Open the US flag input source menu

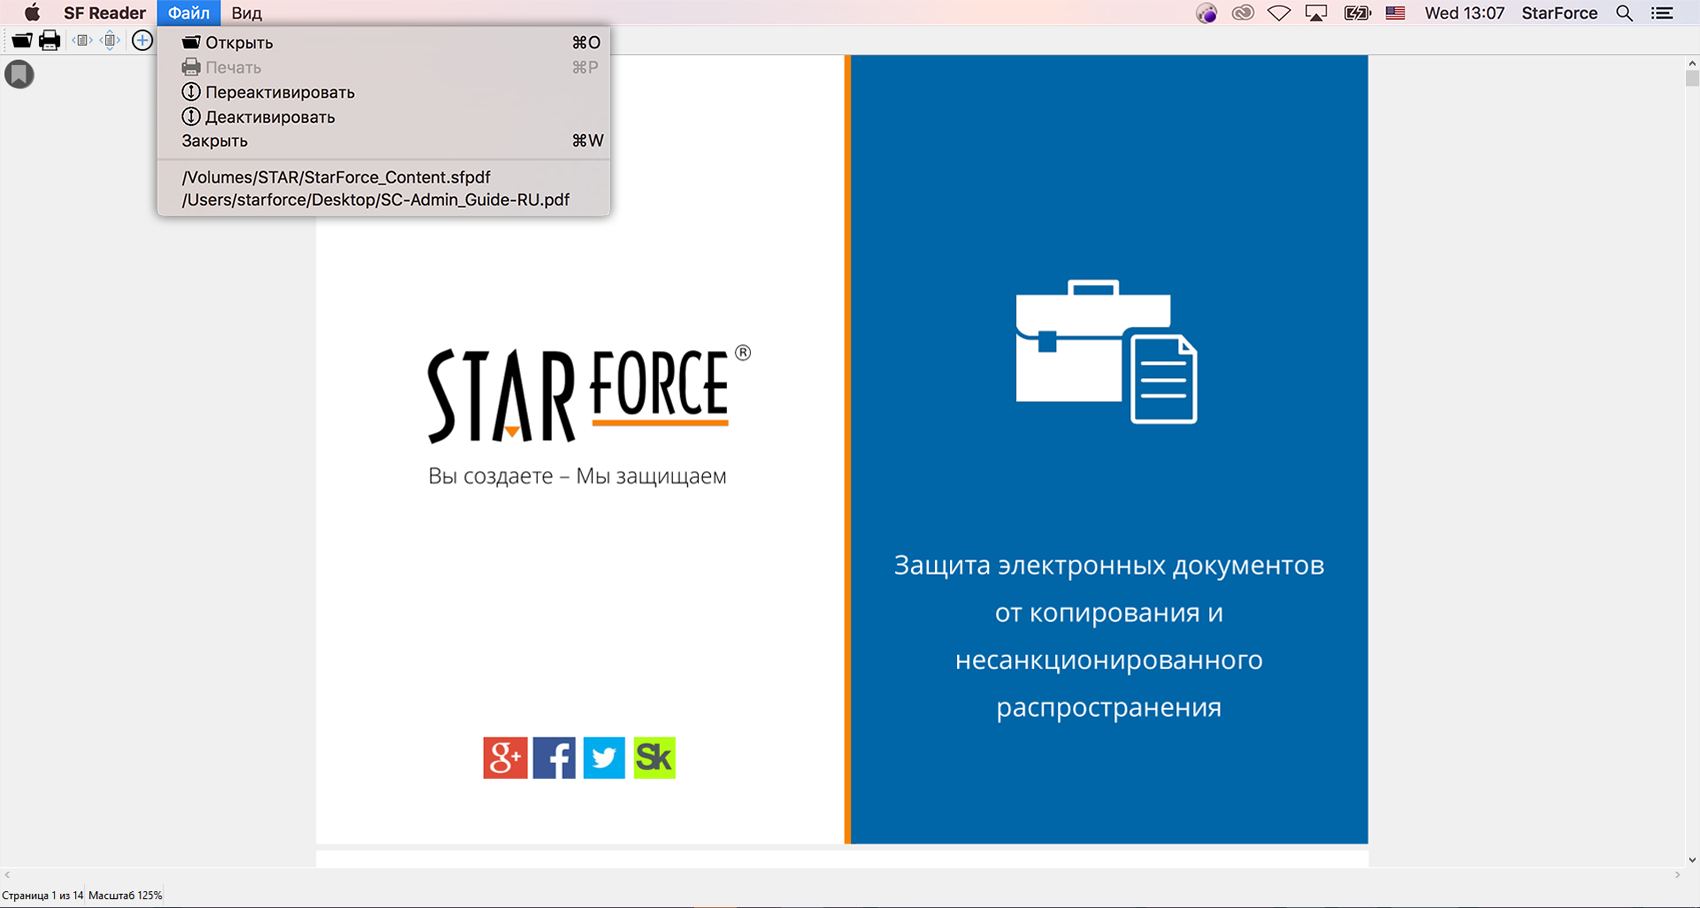tap(1395, 13)
